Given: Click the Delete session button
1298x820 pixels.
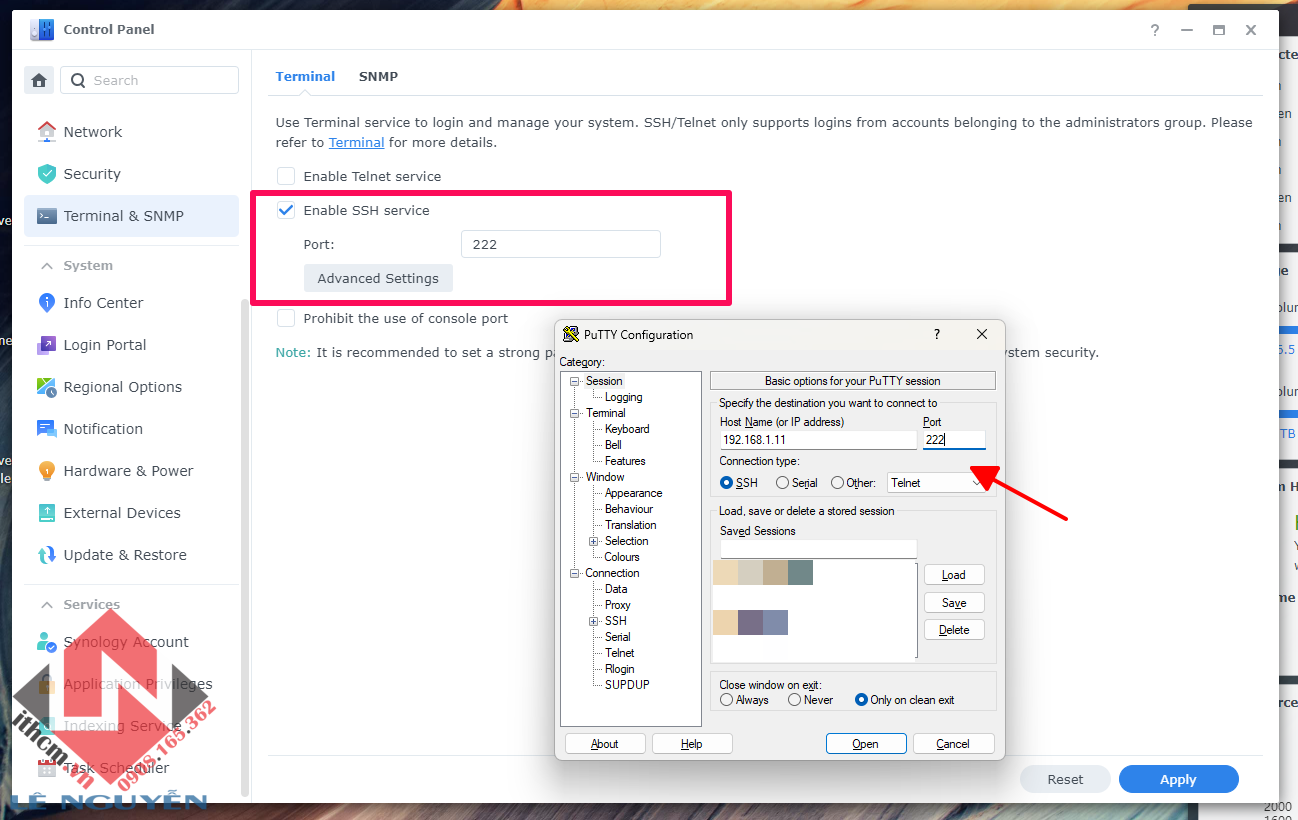Looking at the screenshot, I should (x=954, y=630).
